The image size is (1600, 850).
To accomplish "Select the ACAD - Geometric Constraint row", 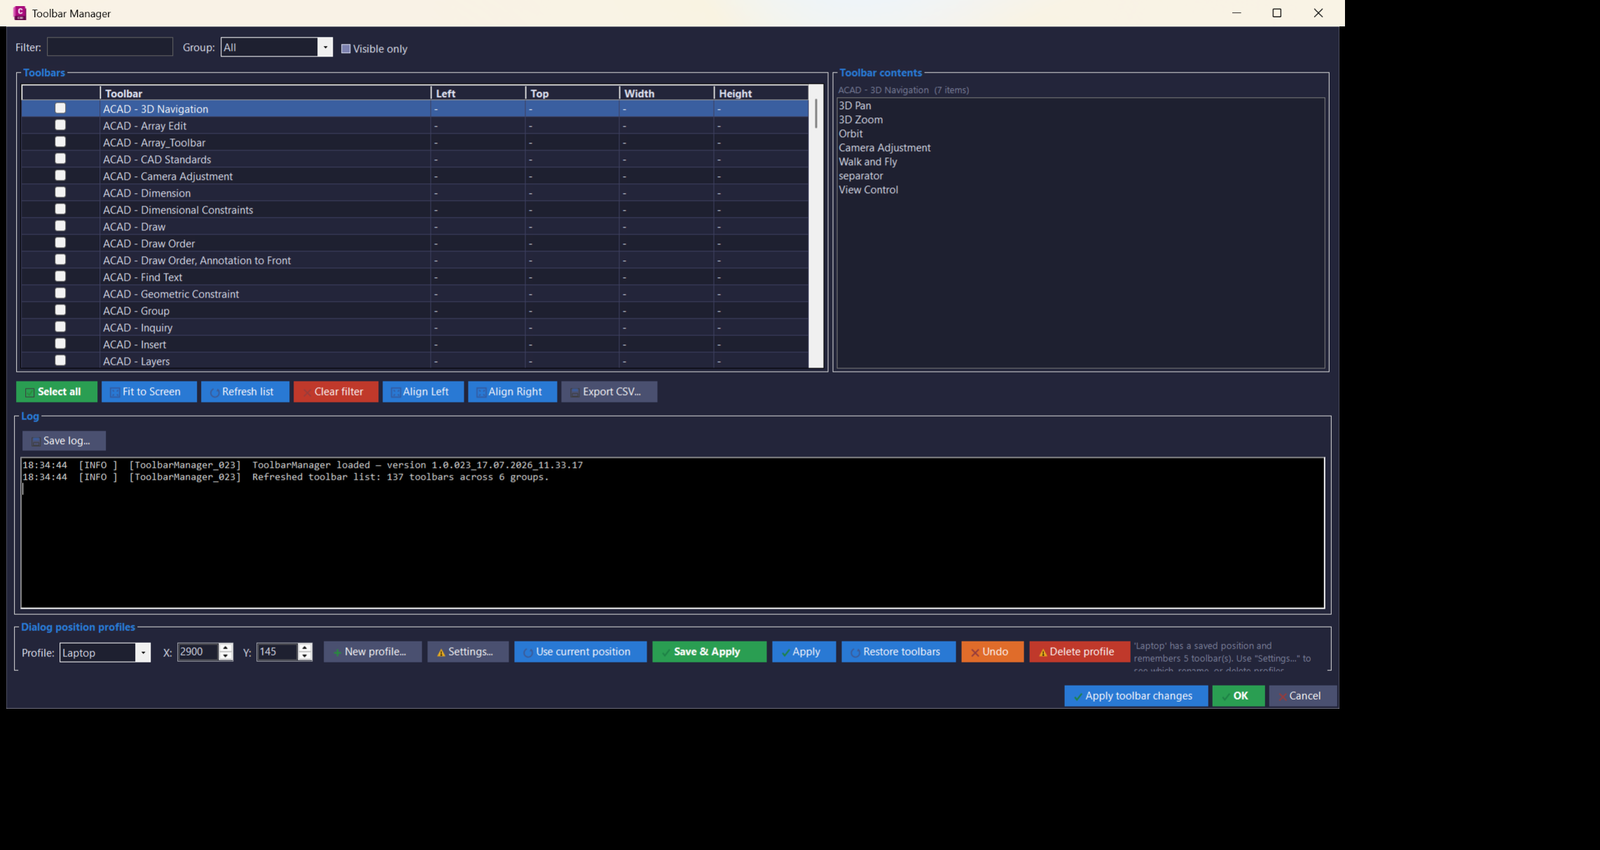I will click(x=415, y=294).
